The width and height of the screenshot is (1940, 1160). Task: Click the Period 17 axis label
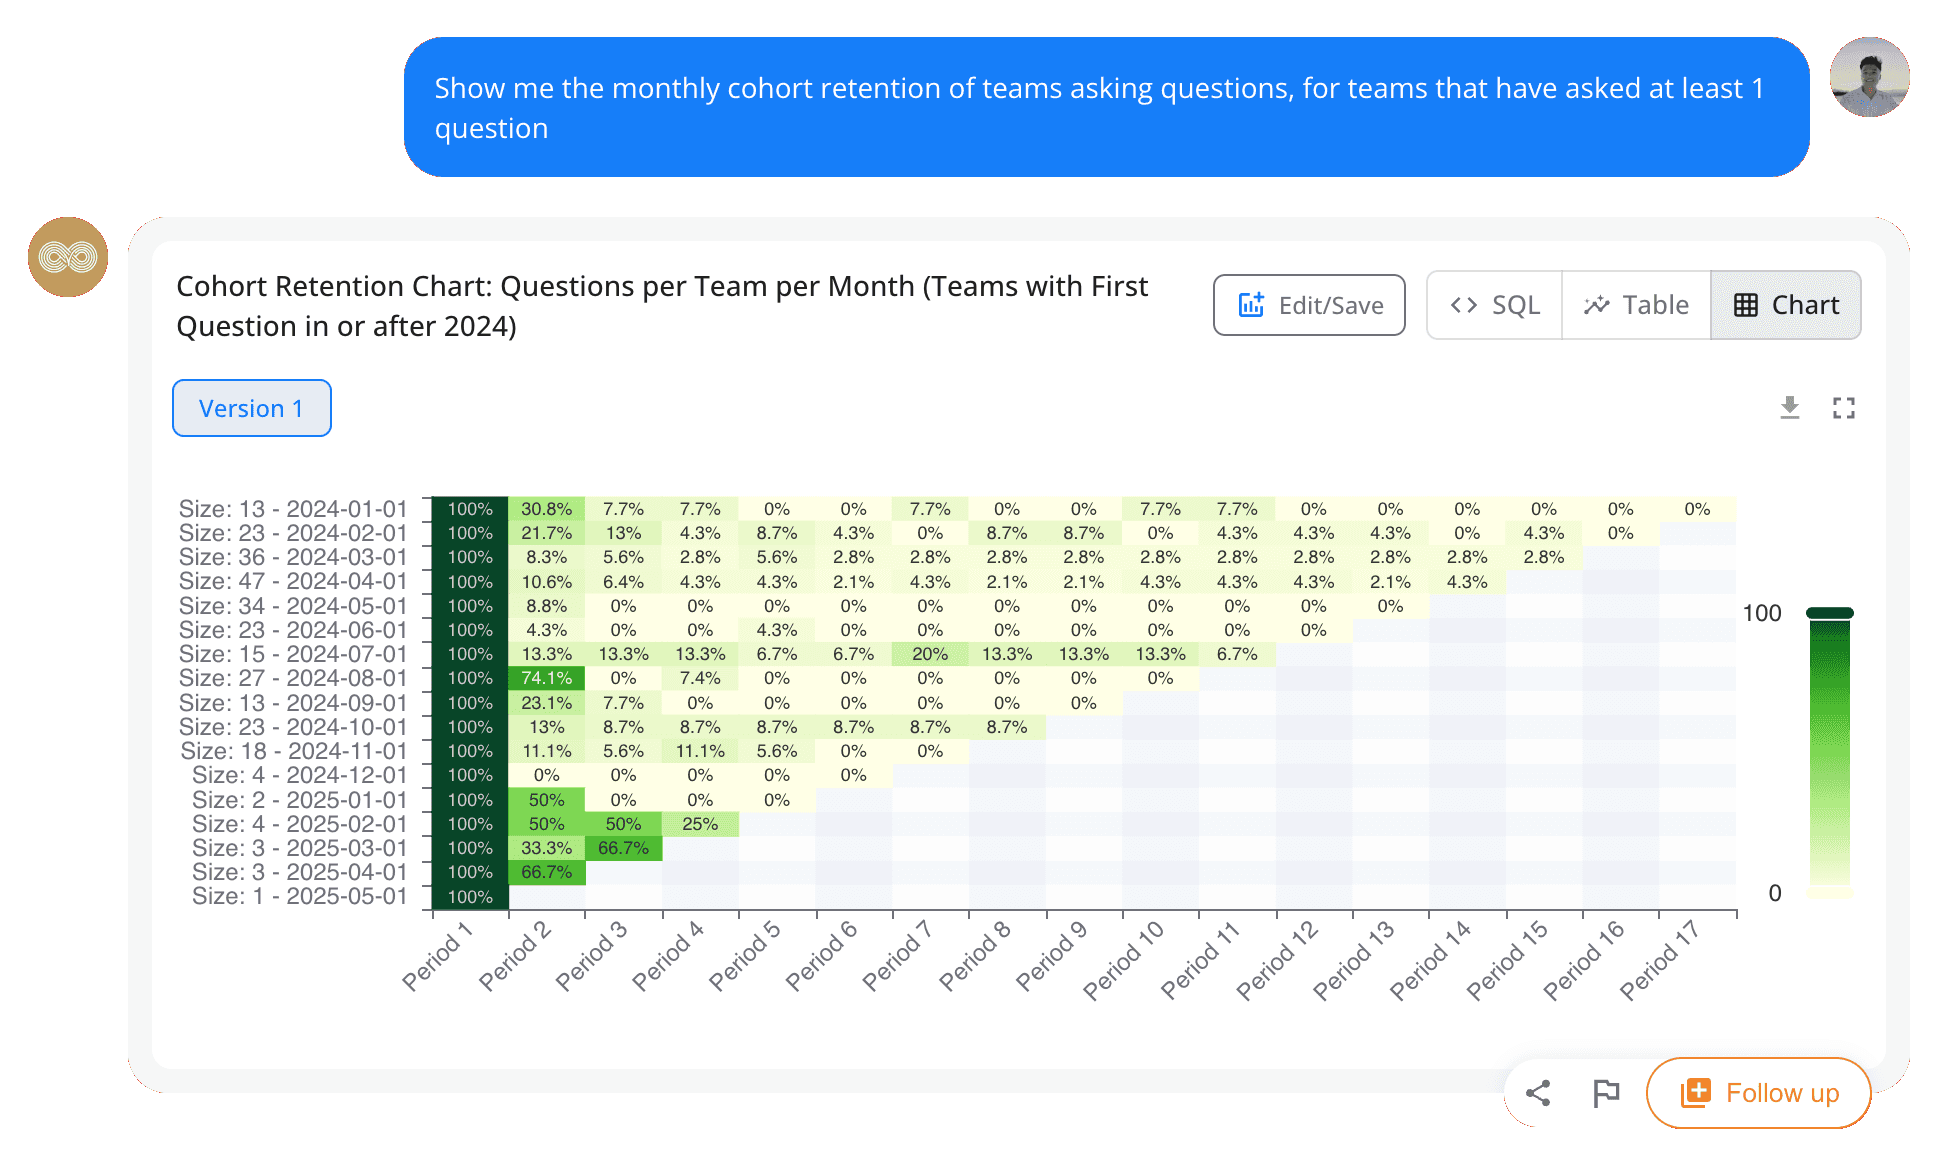click(x=1660, y=960)
